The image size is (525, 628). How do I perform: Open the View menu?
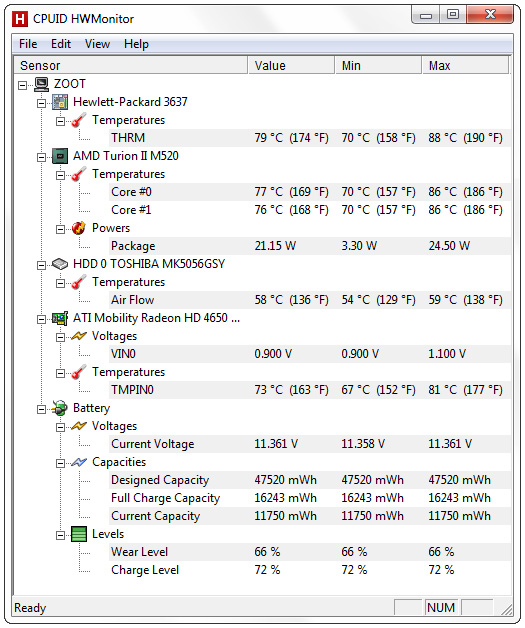coord(97,44)
